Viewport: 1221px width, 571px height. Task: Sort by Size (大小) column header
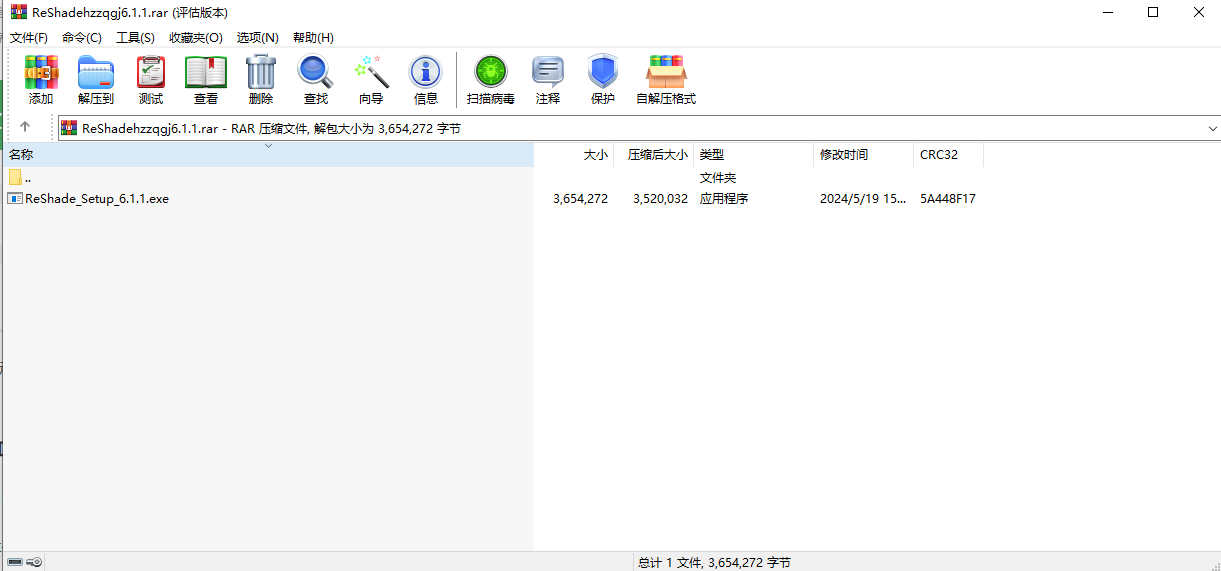[573, 155]
